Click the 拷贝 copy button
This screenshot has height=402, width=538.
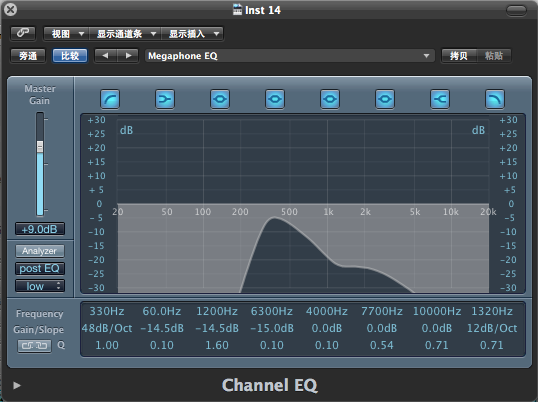[x=459, y=56]
